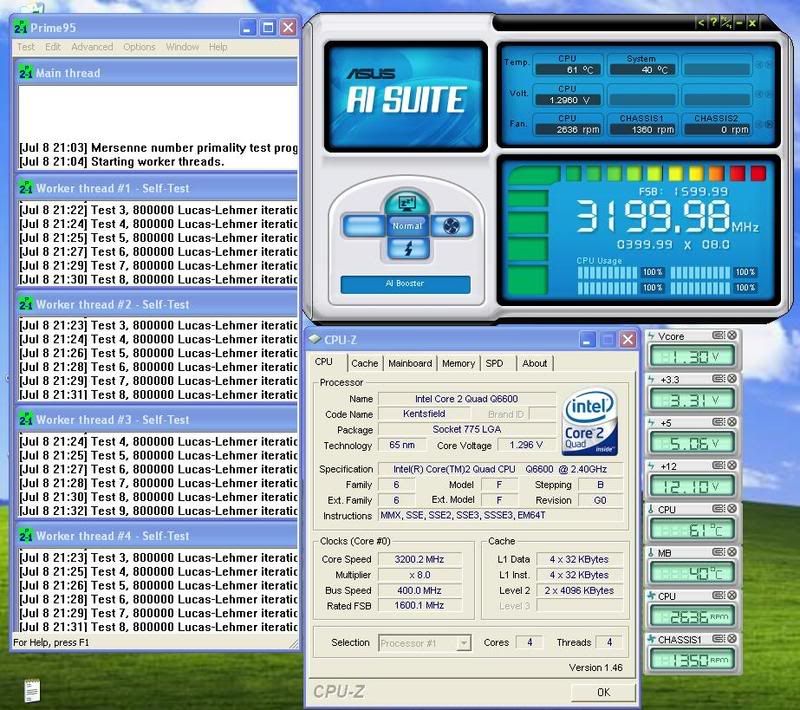
Task: Close the CPU temperature monitor panel
Action: (732, 509)
